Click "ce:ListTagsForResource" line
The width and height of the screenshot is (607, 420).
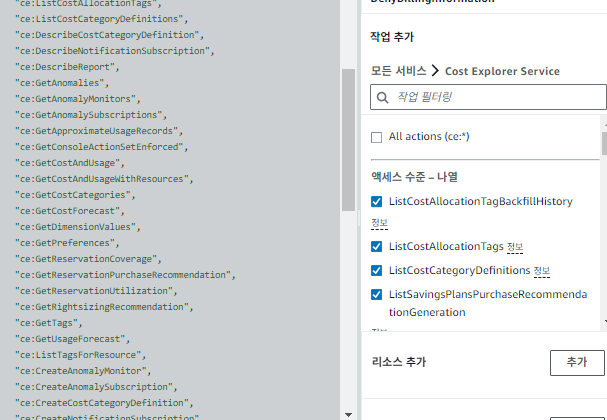coord(80,355)
